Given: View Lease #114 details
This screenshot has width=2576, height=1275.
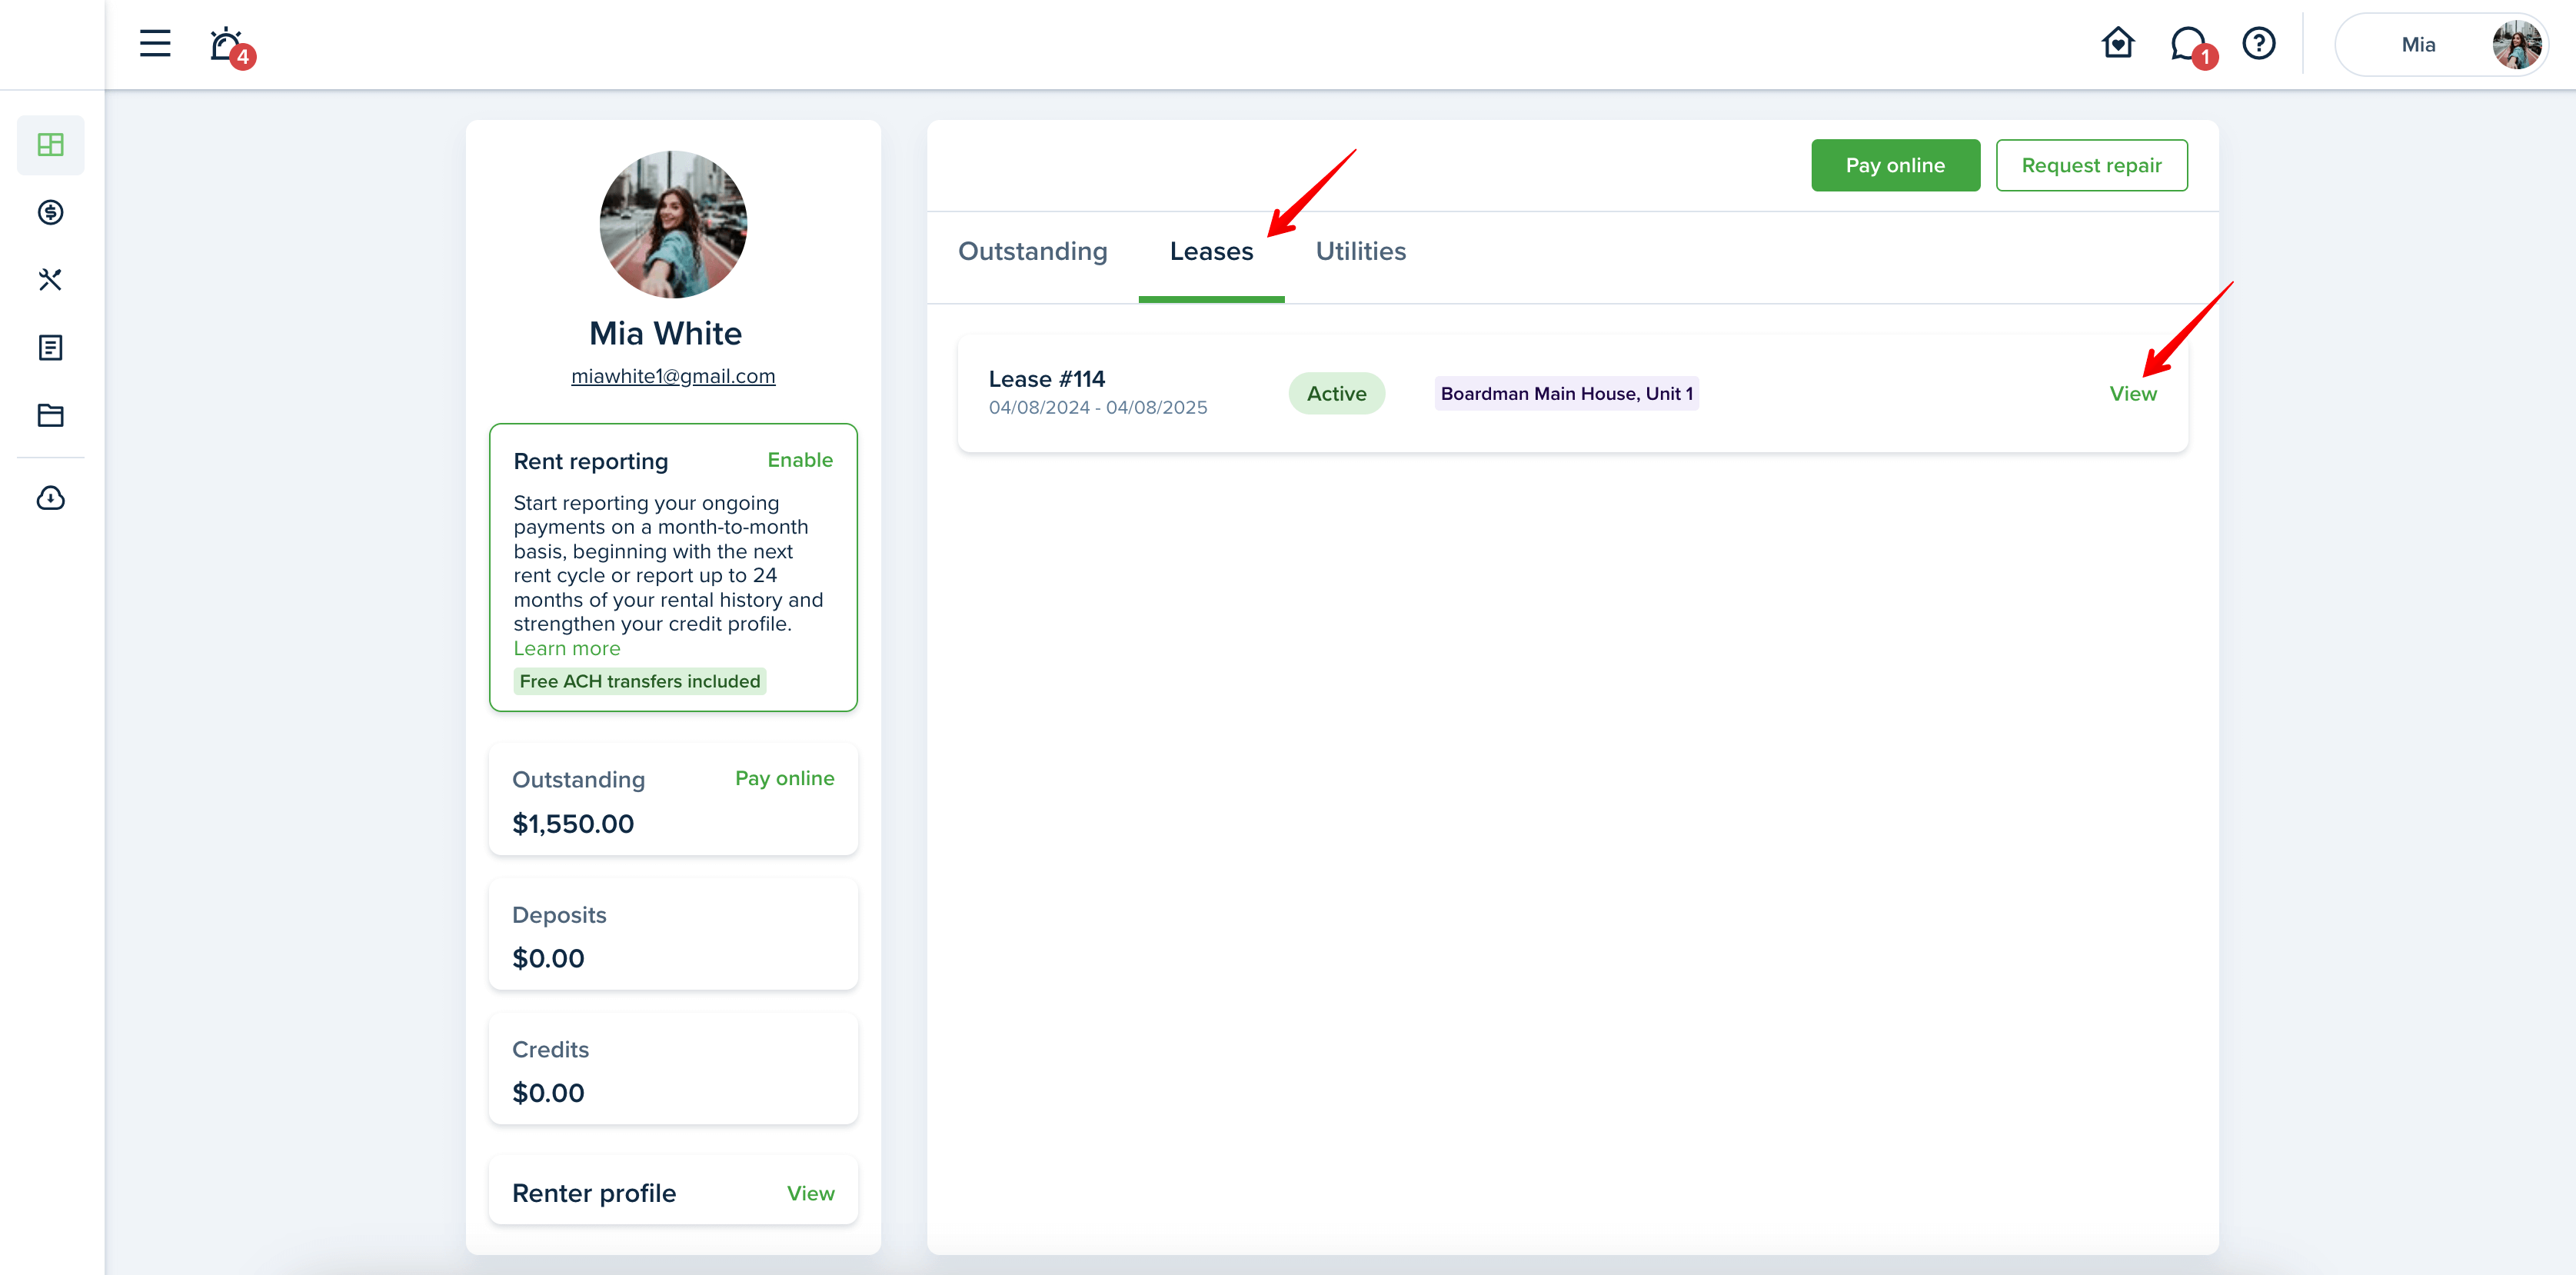Looking at the screenshot, I should pyautogui.click(x=2132, y=393).
